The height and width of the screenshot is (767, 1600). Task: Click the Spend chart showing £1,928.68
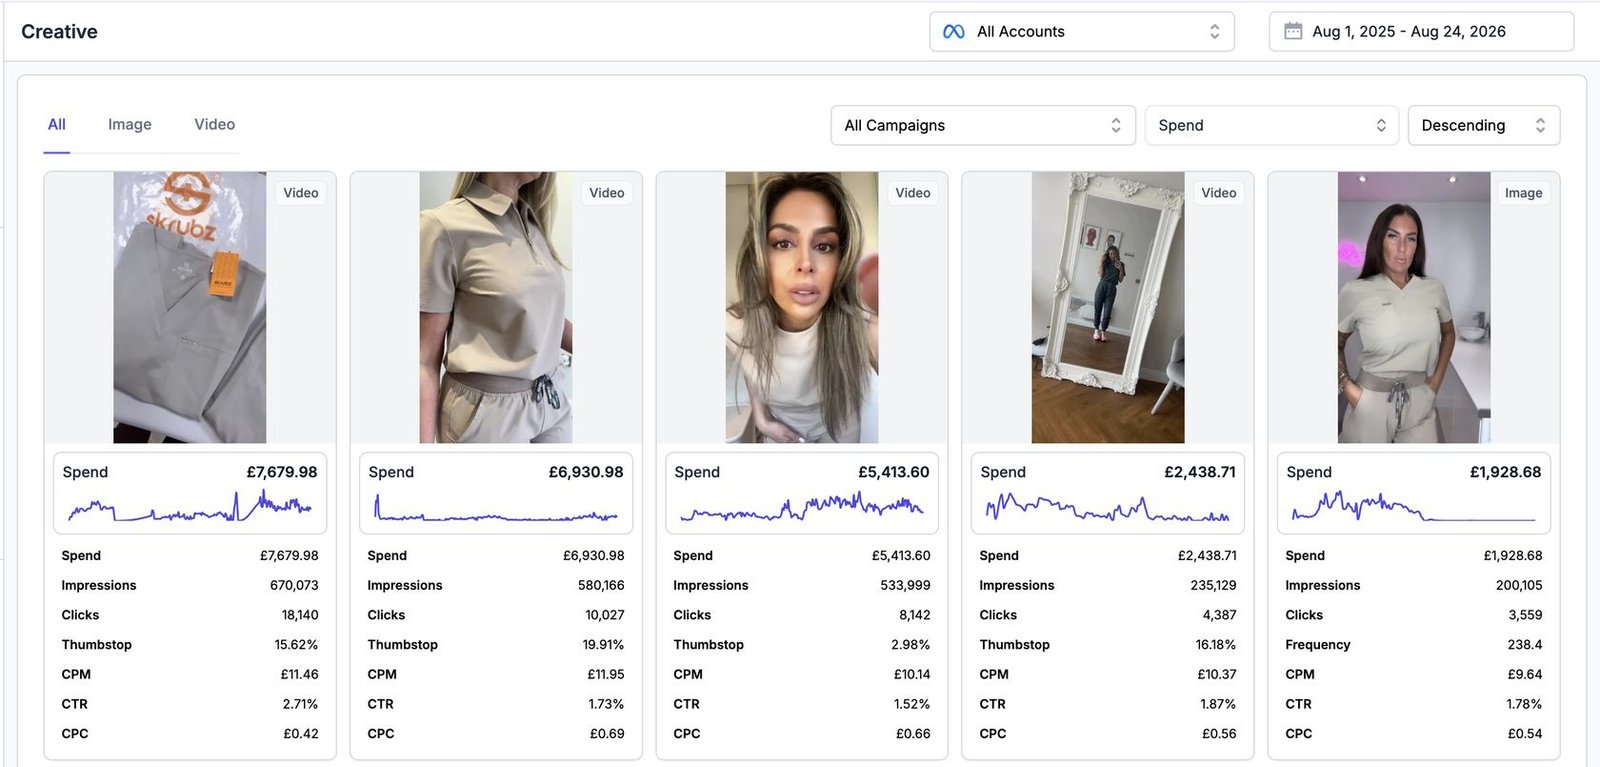click(x=1414, y=493)
